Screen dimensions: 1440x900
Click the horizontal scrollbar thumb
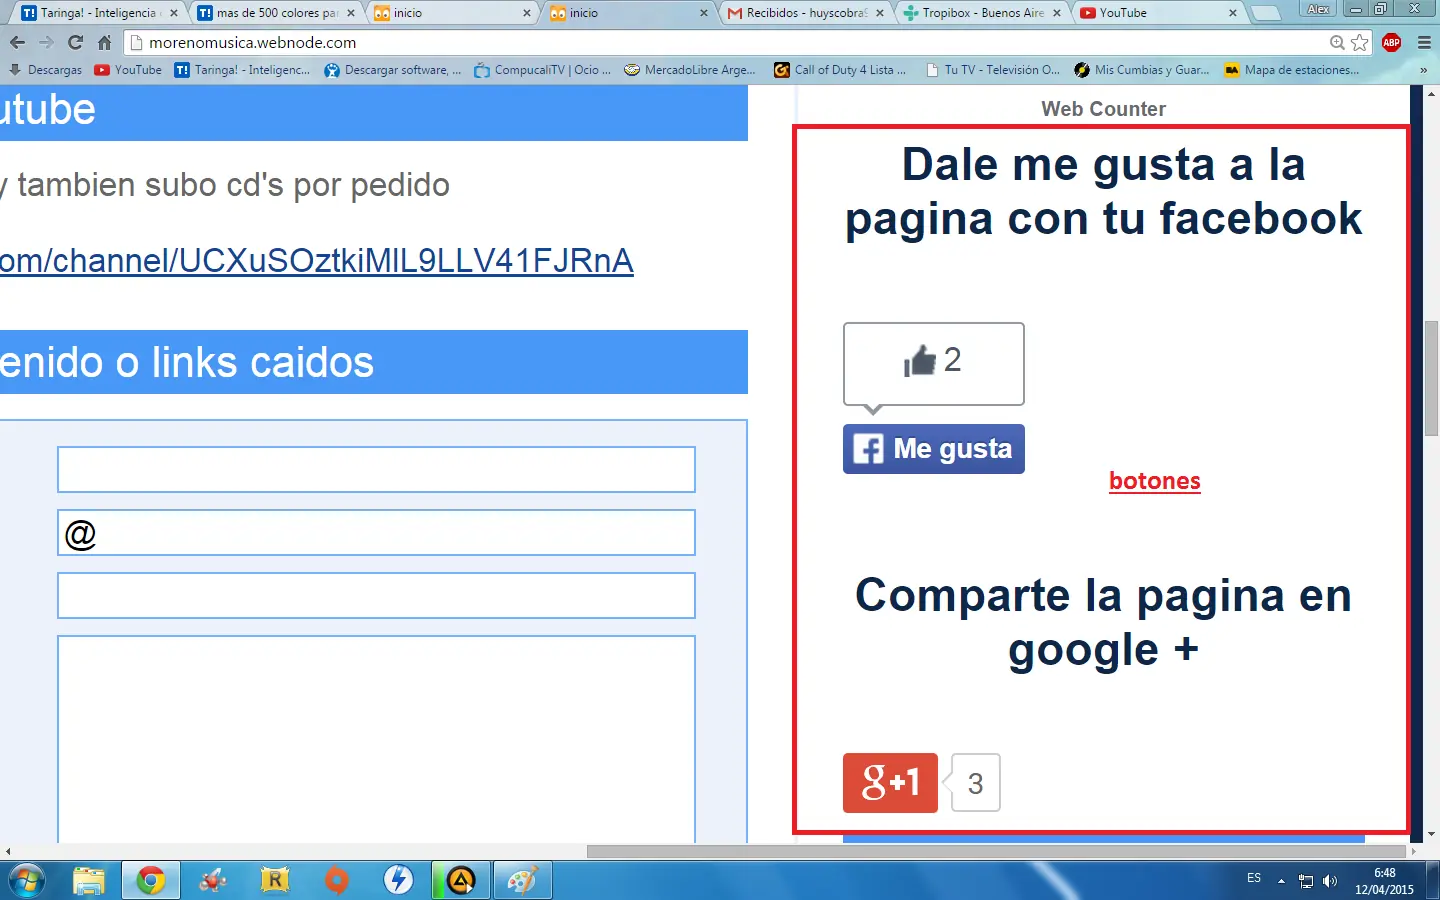tap(995, 852)
